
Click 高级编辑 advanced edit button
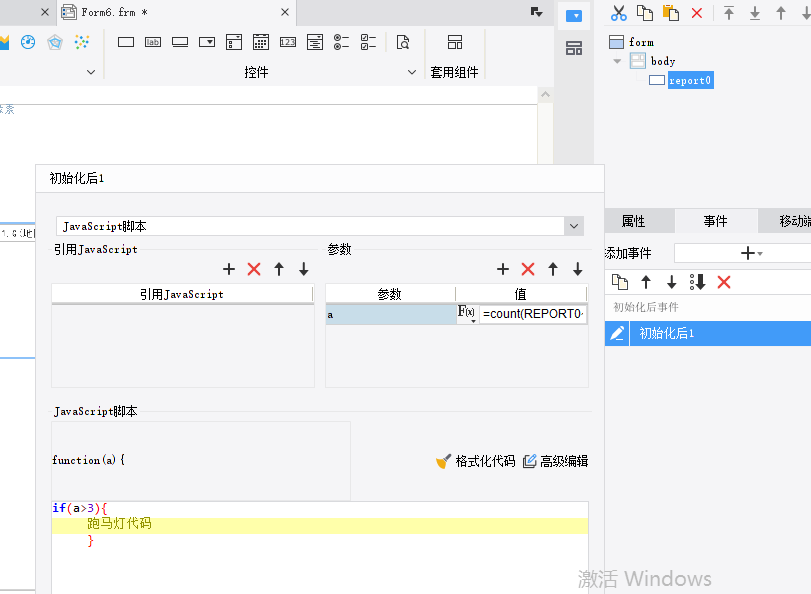pyautogui.click(x=555, y=461)
